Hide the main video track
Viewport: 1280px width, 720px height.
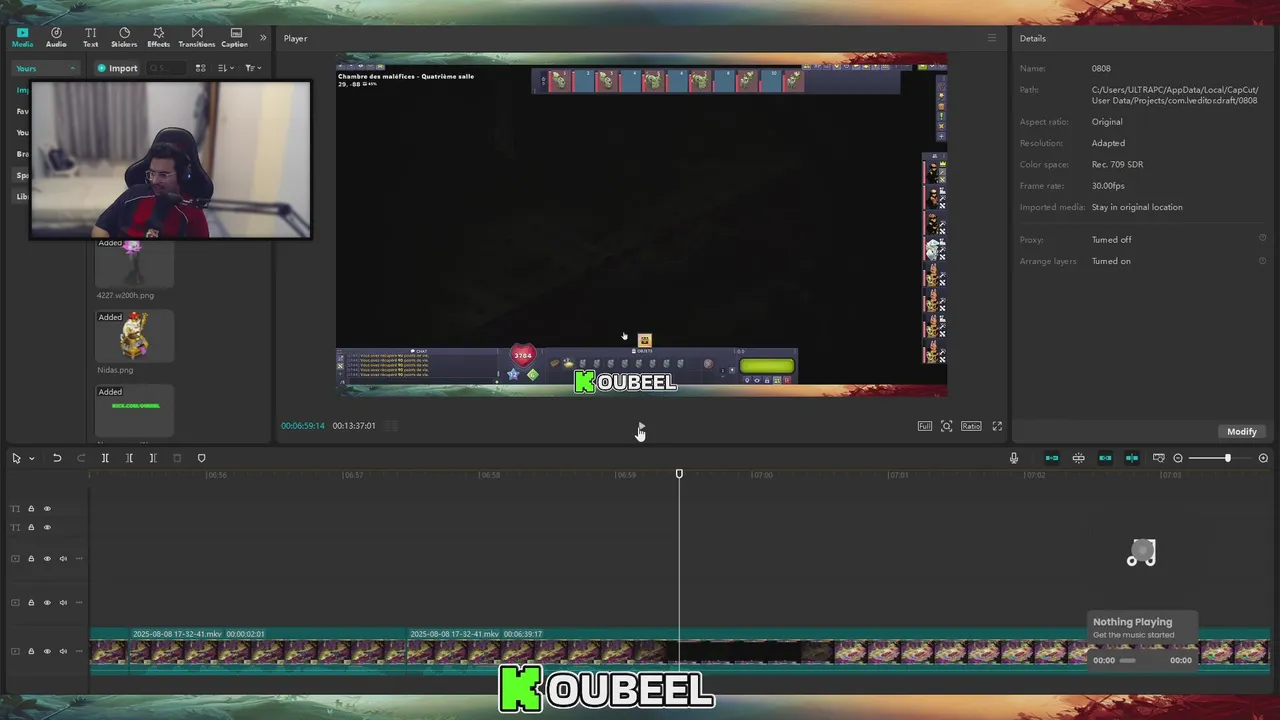click(x=47, y=651)
